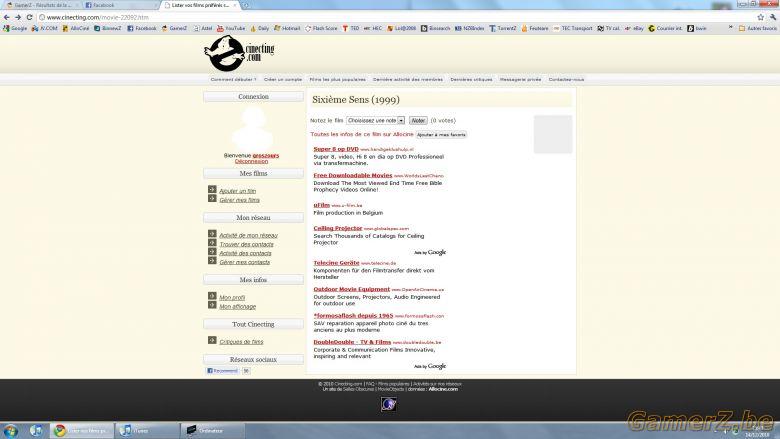This screenshot has height=439, width=780.
Task: Open the Gérer mes films link
Action: pos(239,200)
